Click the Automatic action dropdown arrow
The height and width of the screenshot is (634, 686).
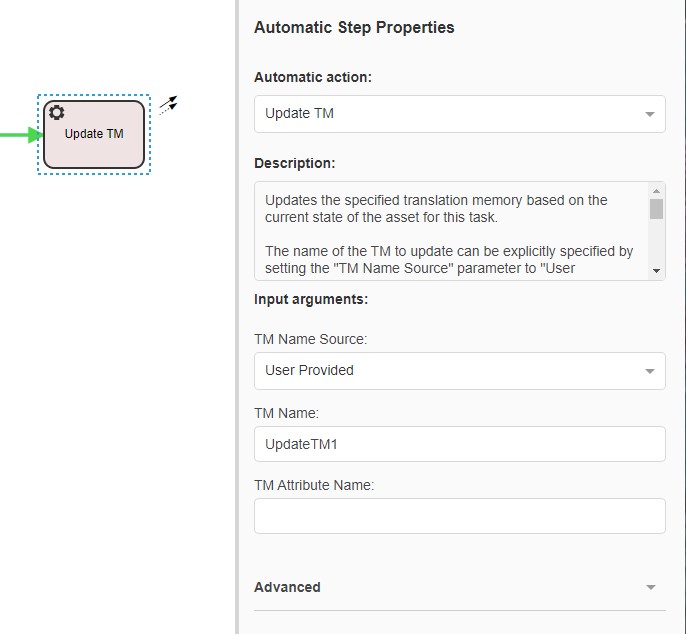coord(650,114)
